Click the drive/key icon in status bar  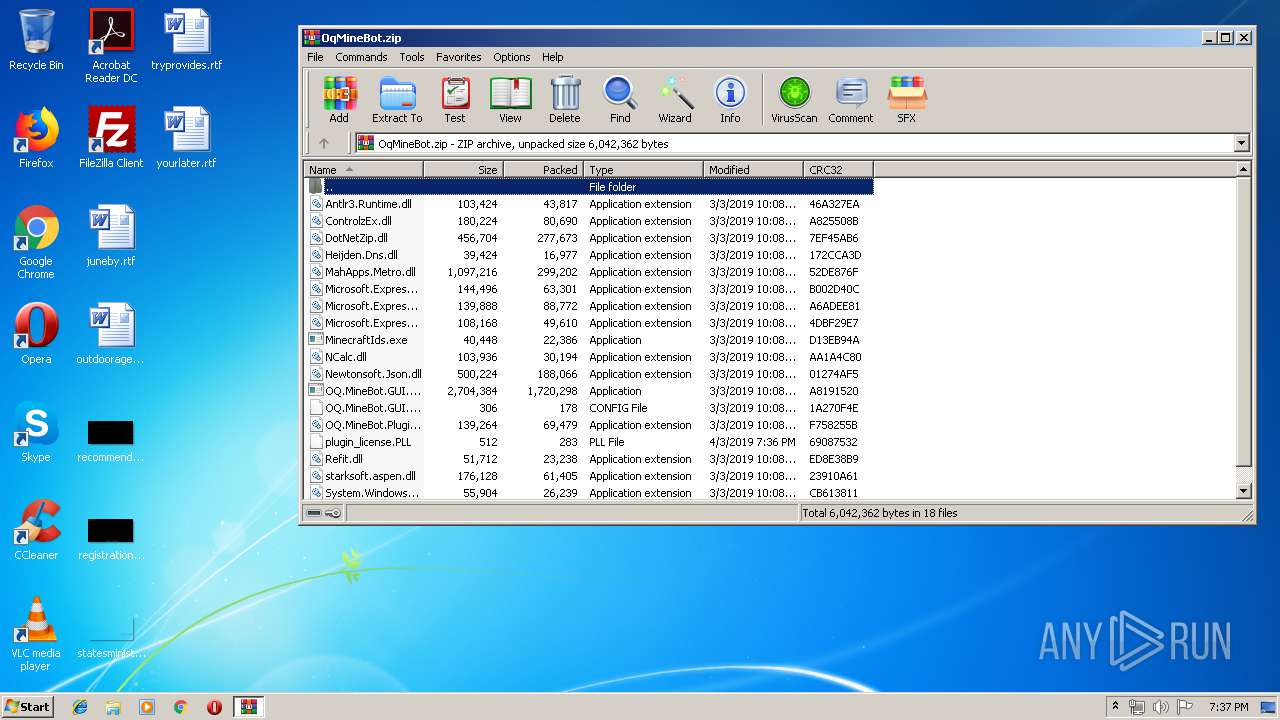coord(324,513)
